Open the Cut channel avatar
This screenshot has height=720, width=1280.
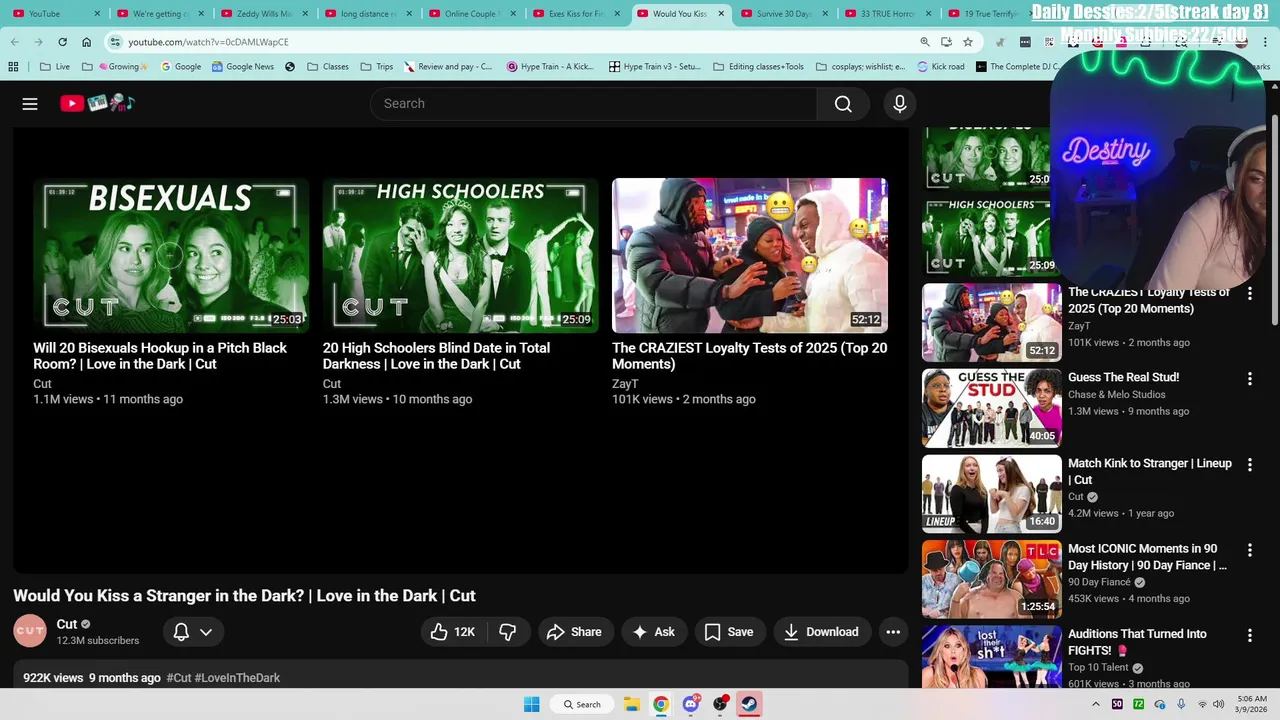click(30, 631)
